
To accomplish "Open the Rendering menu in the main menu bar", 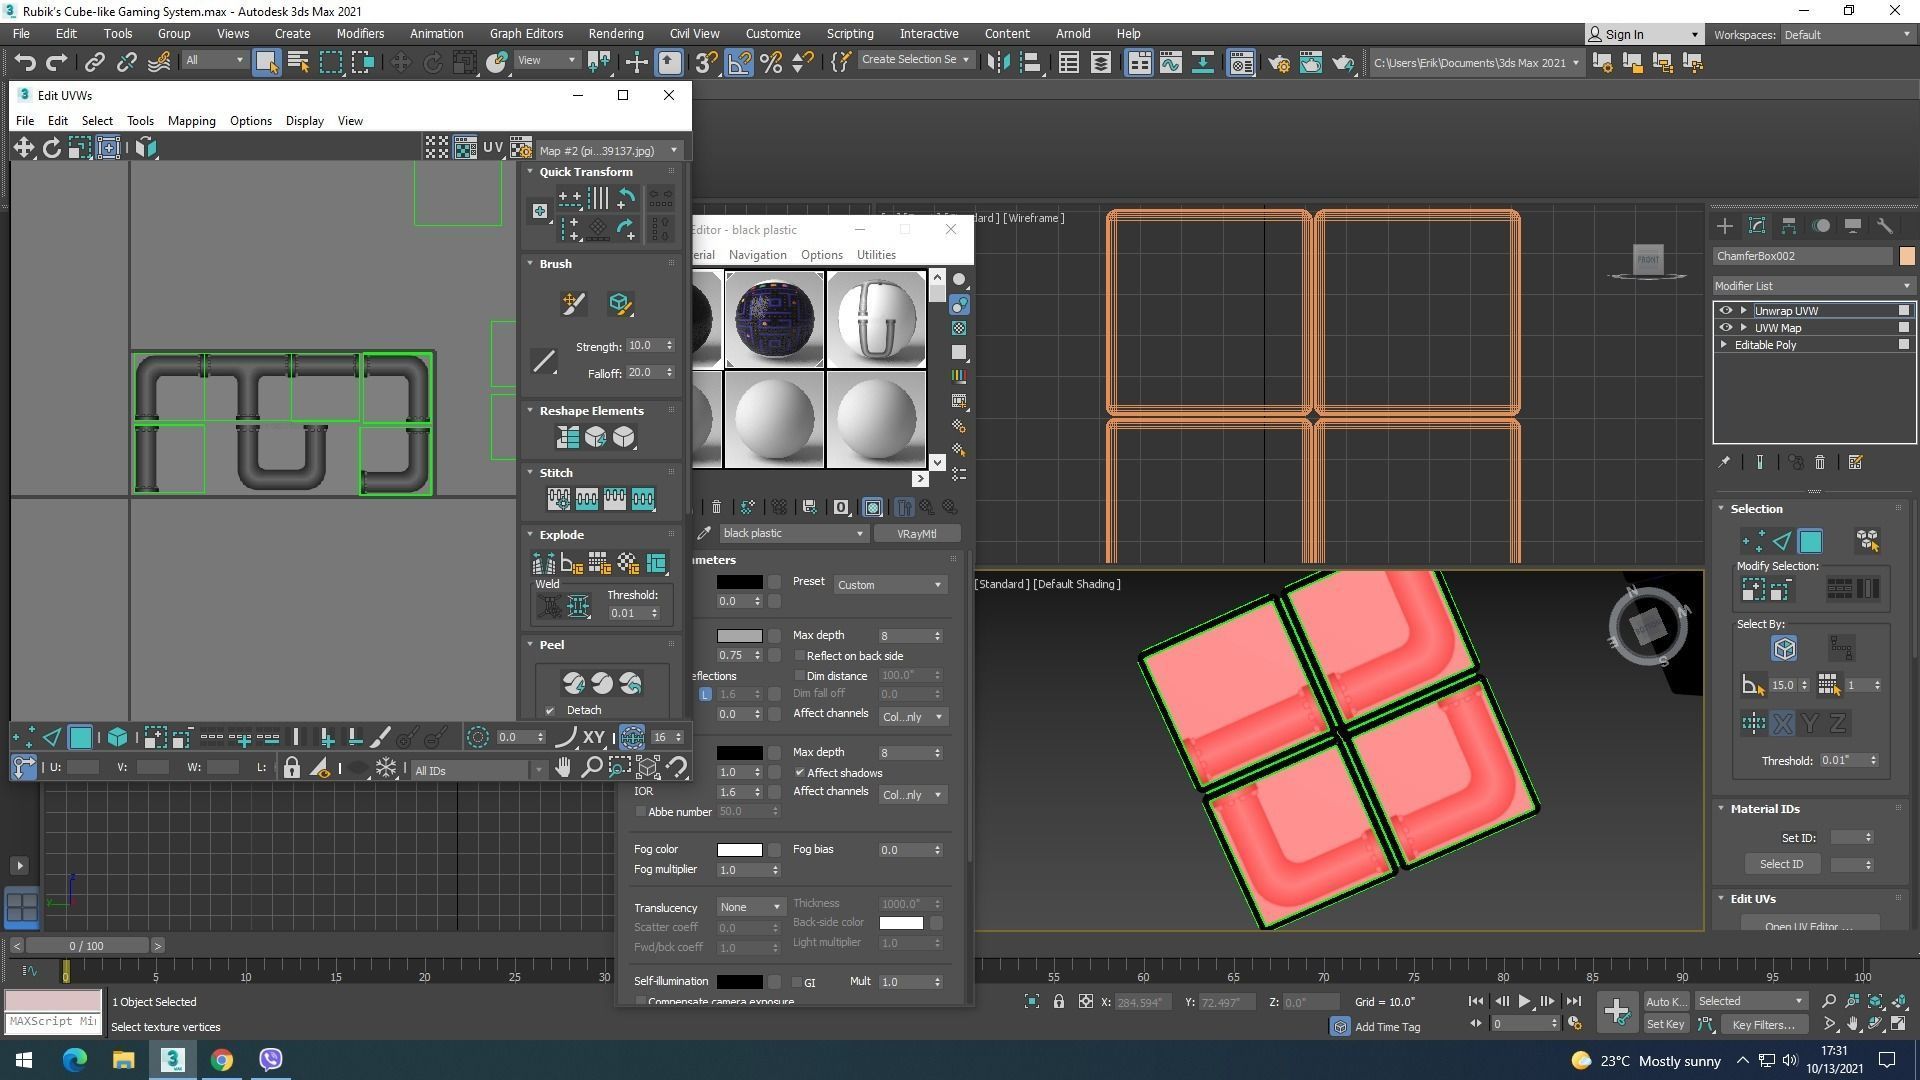I will click(615, 33).
